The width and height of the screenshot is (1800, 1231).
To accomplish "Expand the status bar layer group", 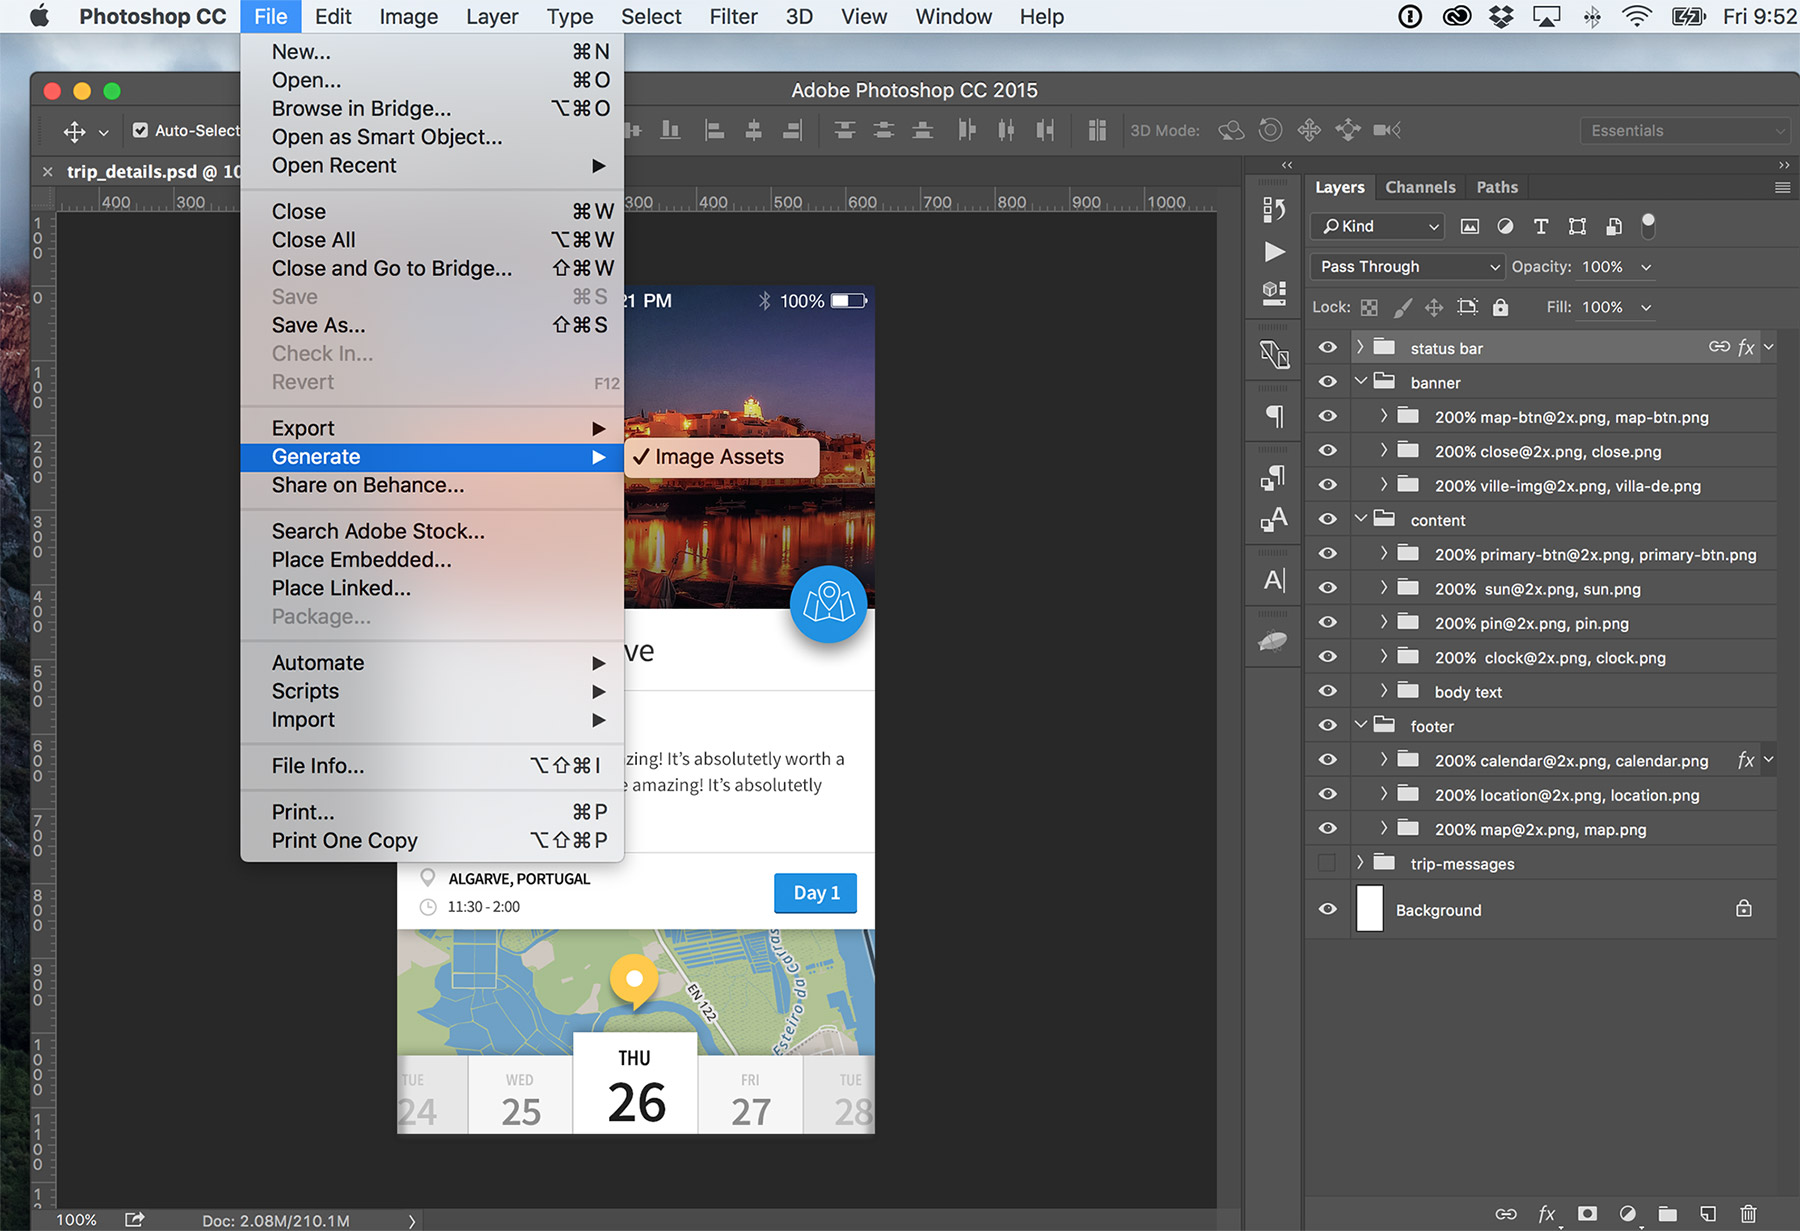I will 1360,348.
